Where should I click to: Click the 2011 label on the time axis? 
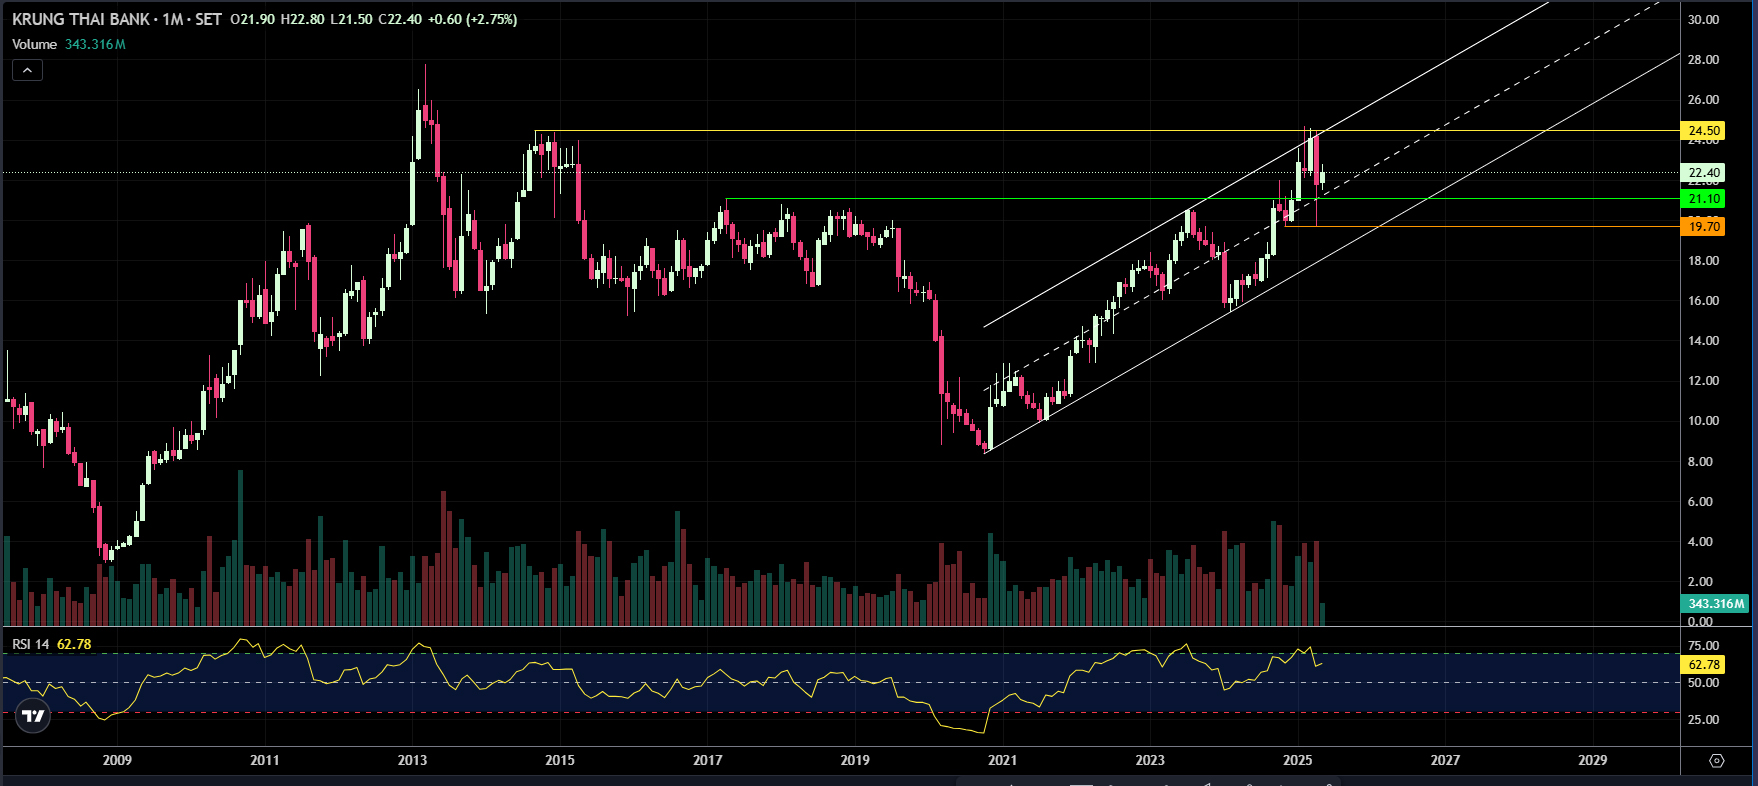tap(265, 760)
